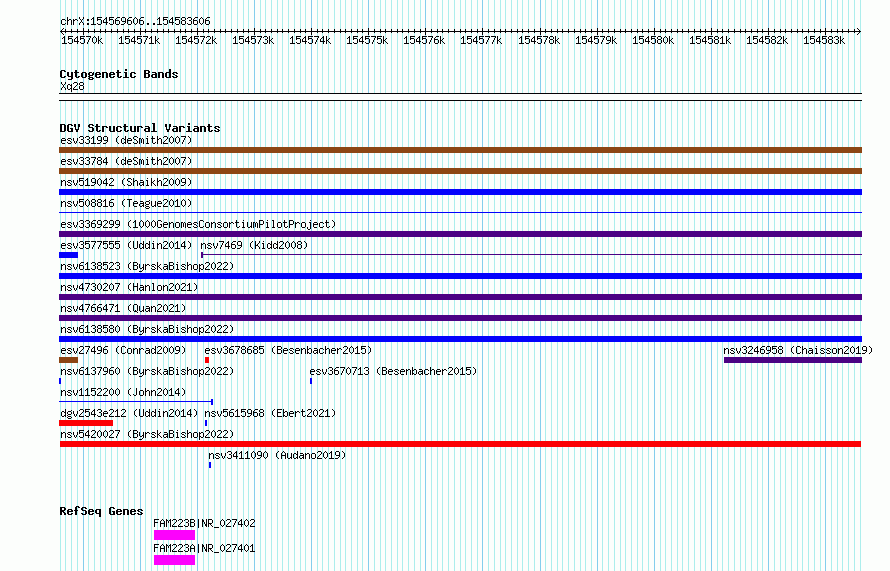Click the 154580k ruler tick label

653,41
